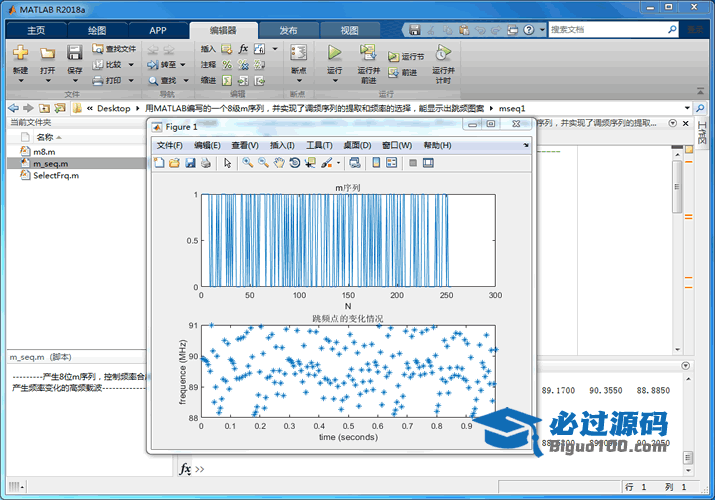Click the Back navigation arrow in the address bar

(14, 108)
